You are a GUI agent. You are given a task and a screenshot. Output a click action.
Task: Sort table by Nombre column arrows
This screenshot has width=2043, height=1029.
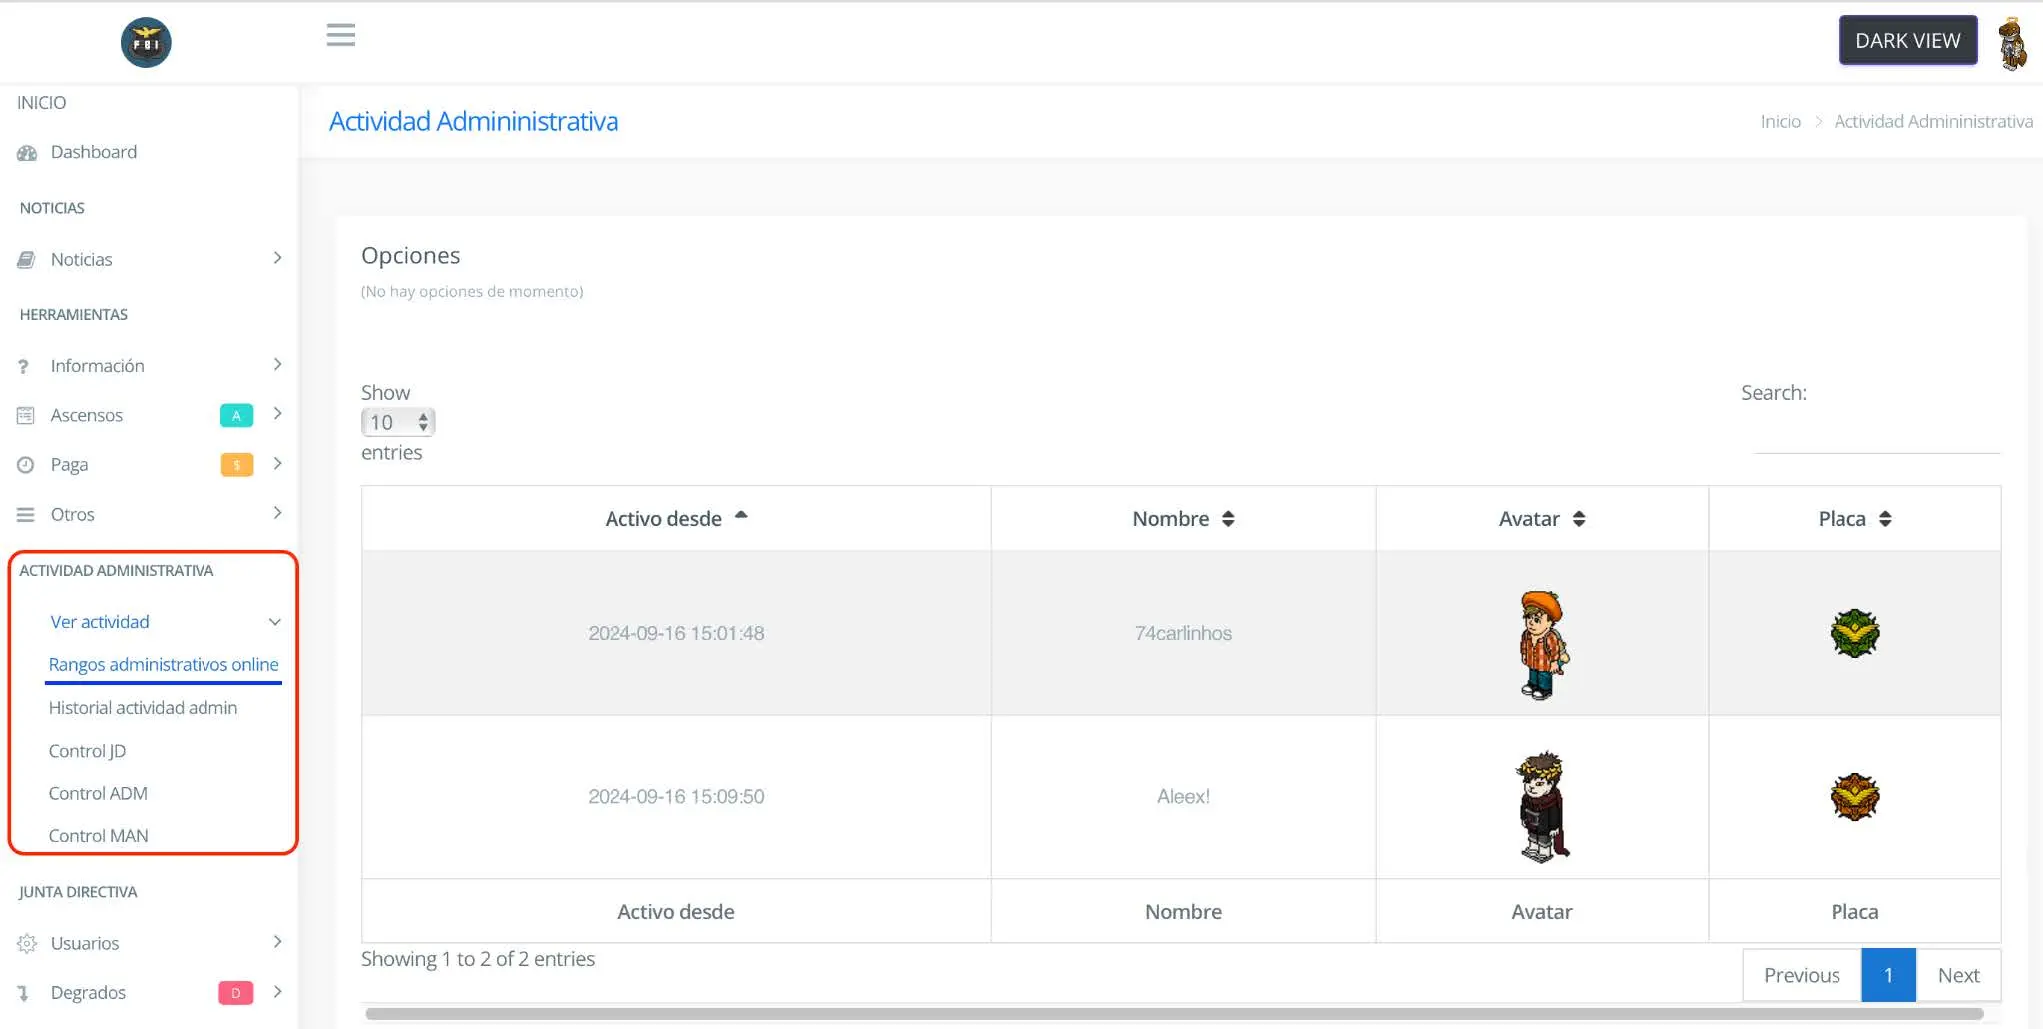pos(1228,519)
